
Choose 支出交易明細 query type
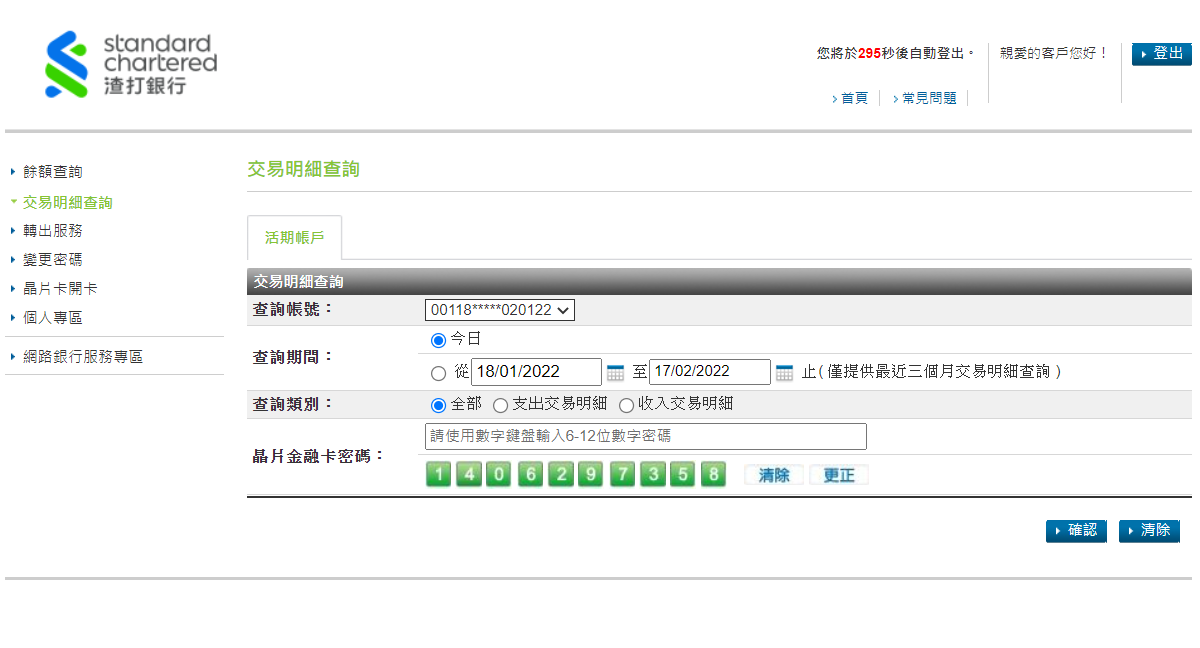[x=500, y=405]
